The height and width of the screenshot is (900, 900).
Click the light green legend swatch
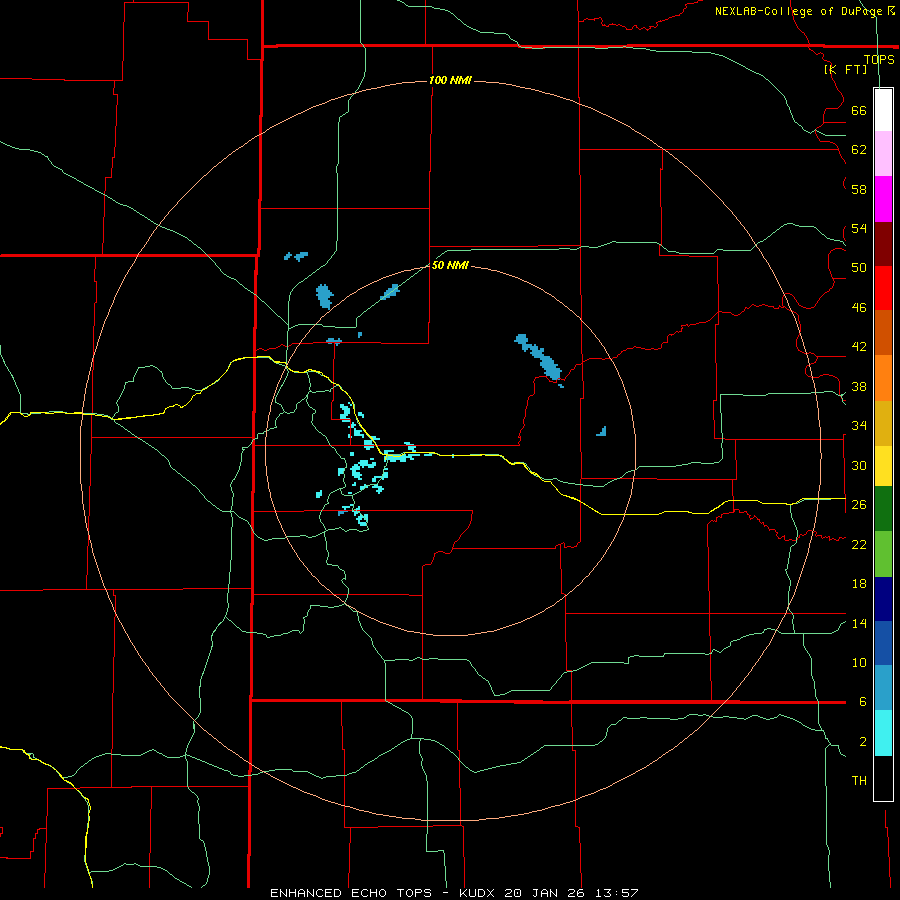point(883,554)
